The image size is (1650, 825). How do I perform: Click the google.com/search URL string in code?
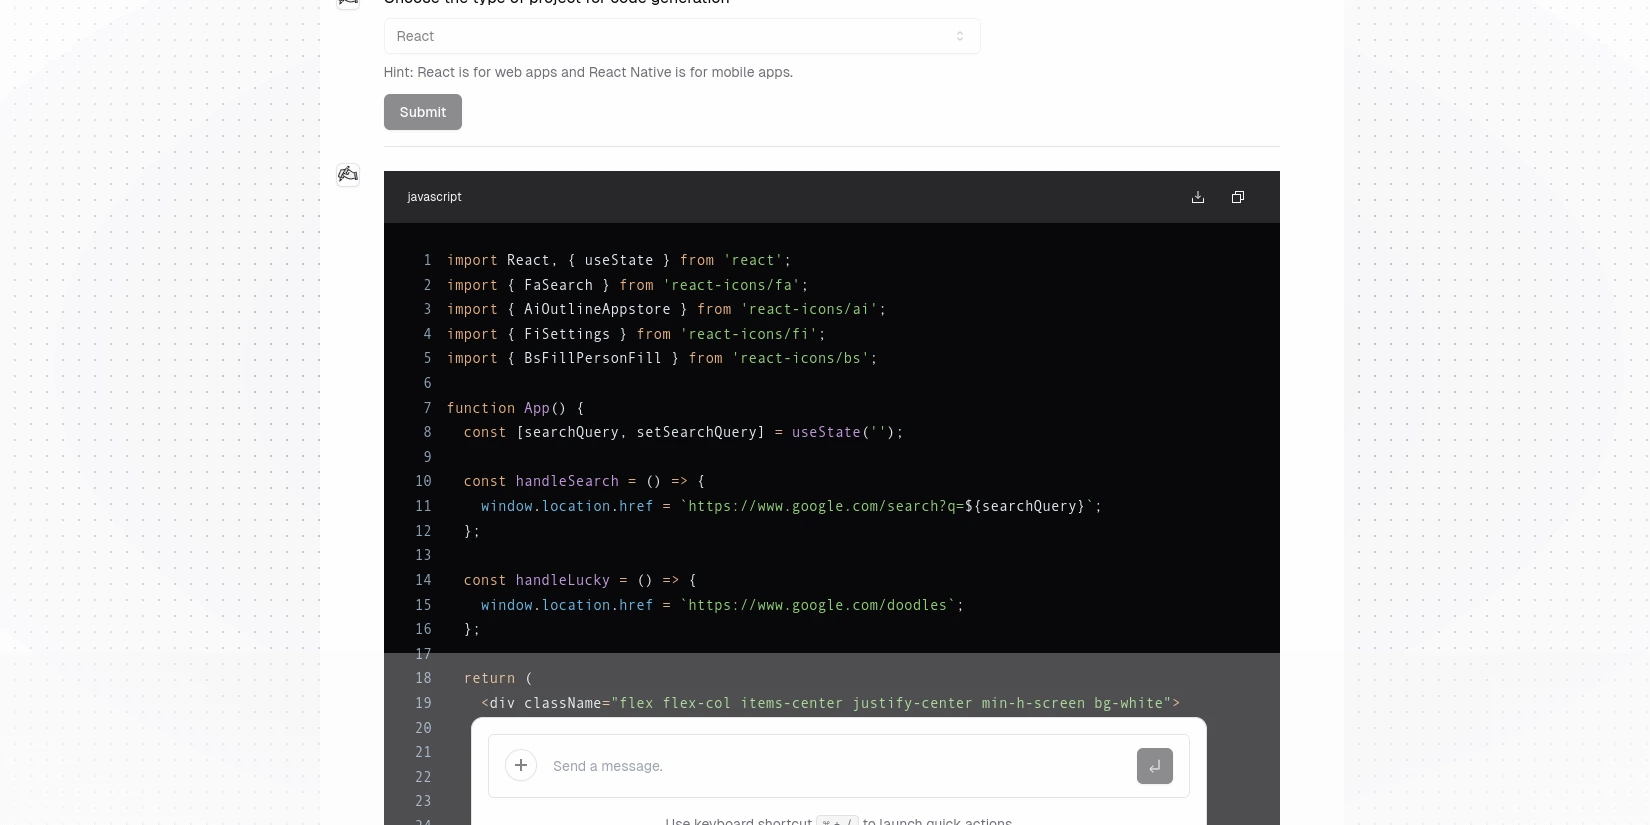coord(825,506)
